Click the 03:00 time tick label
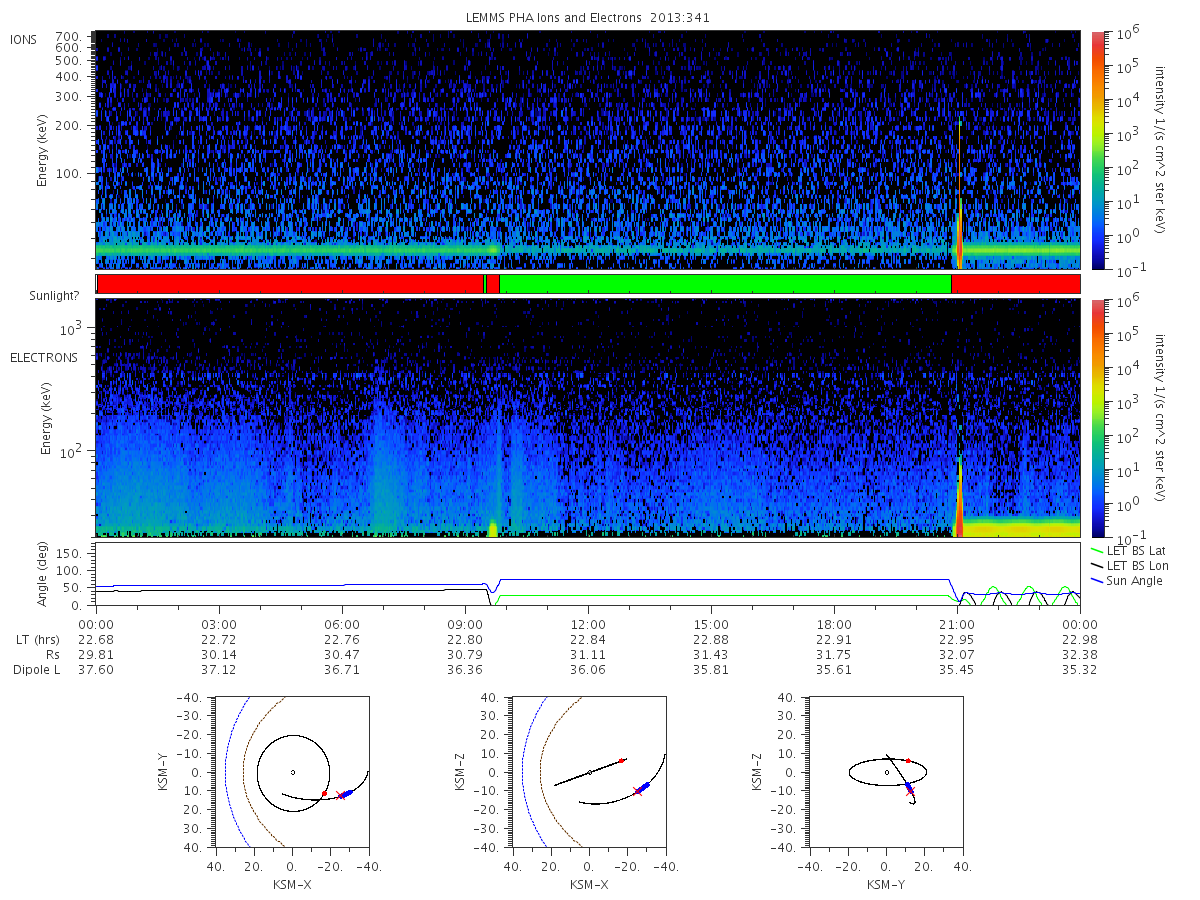 pos(219,623)
